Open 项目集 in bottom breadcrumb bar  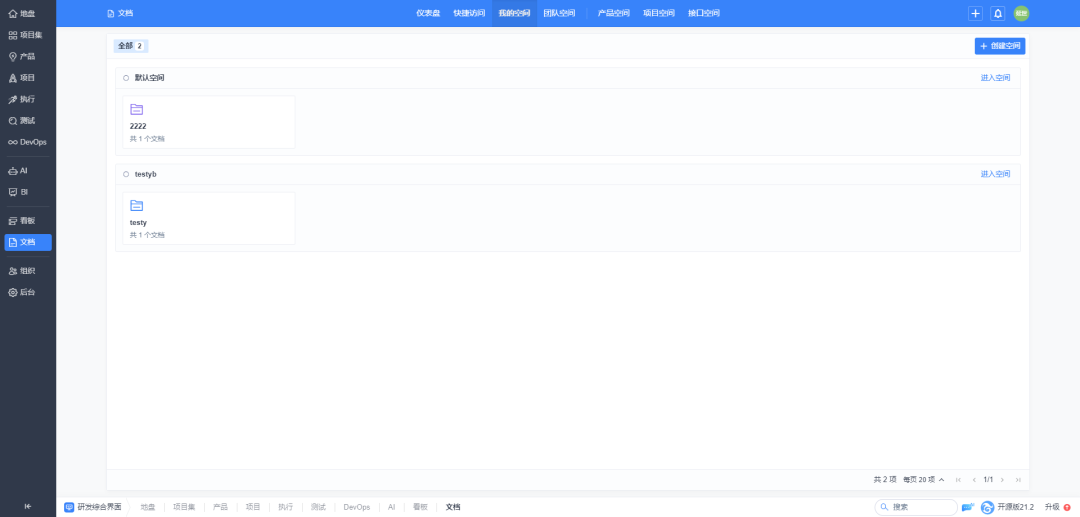[184, 507]
